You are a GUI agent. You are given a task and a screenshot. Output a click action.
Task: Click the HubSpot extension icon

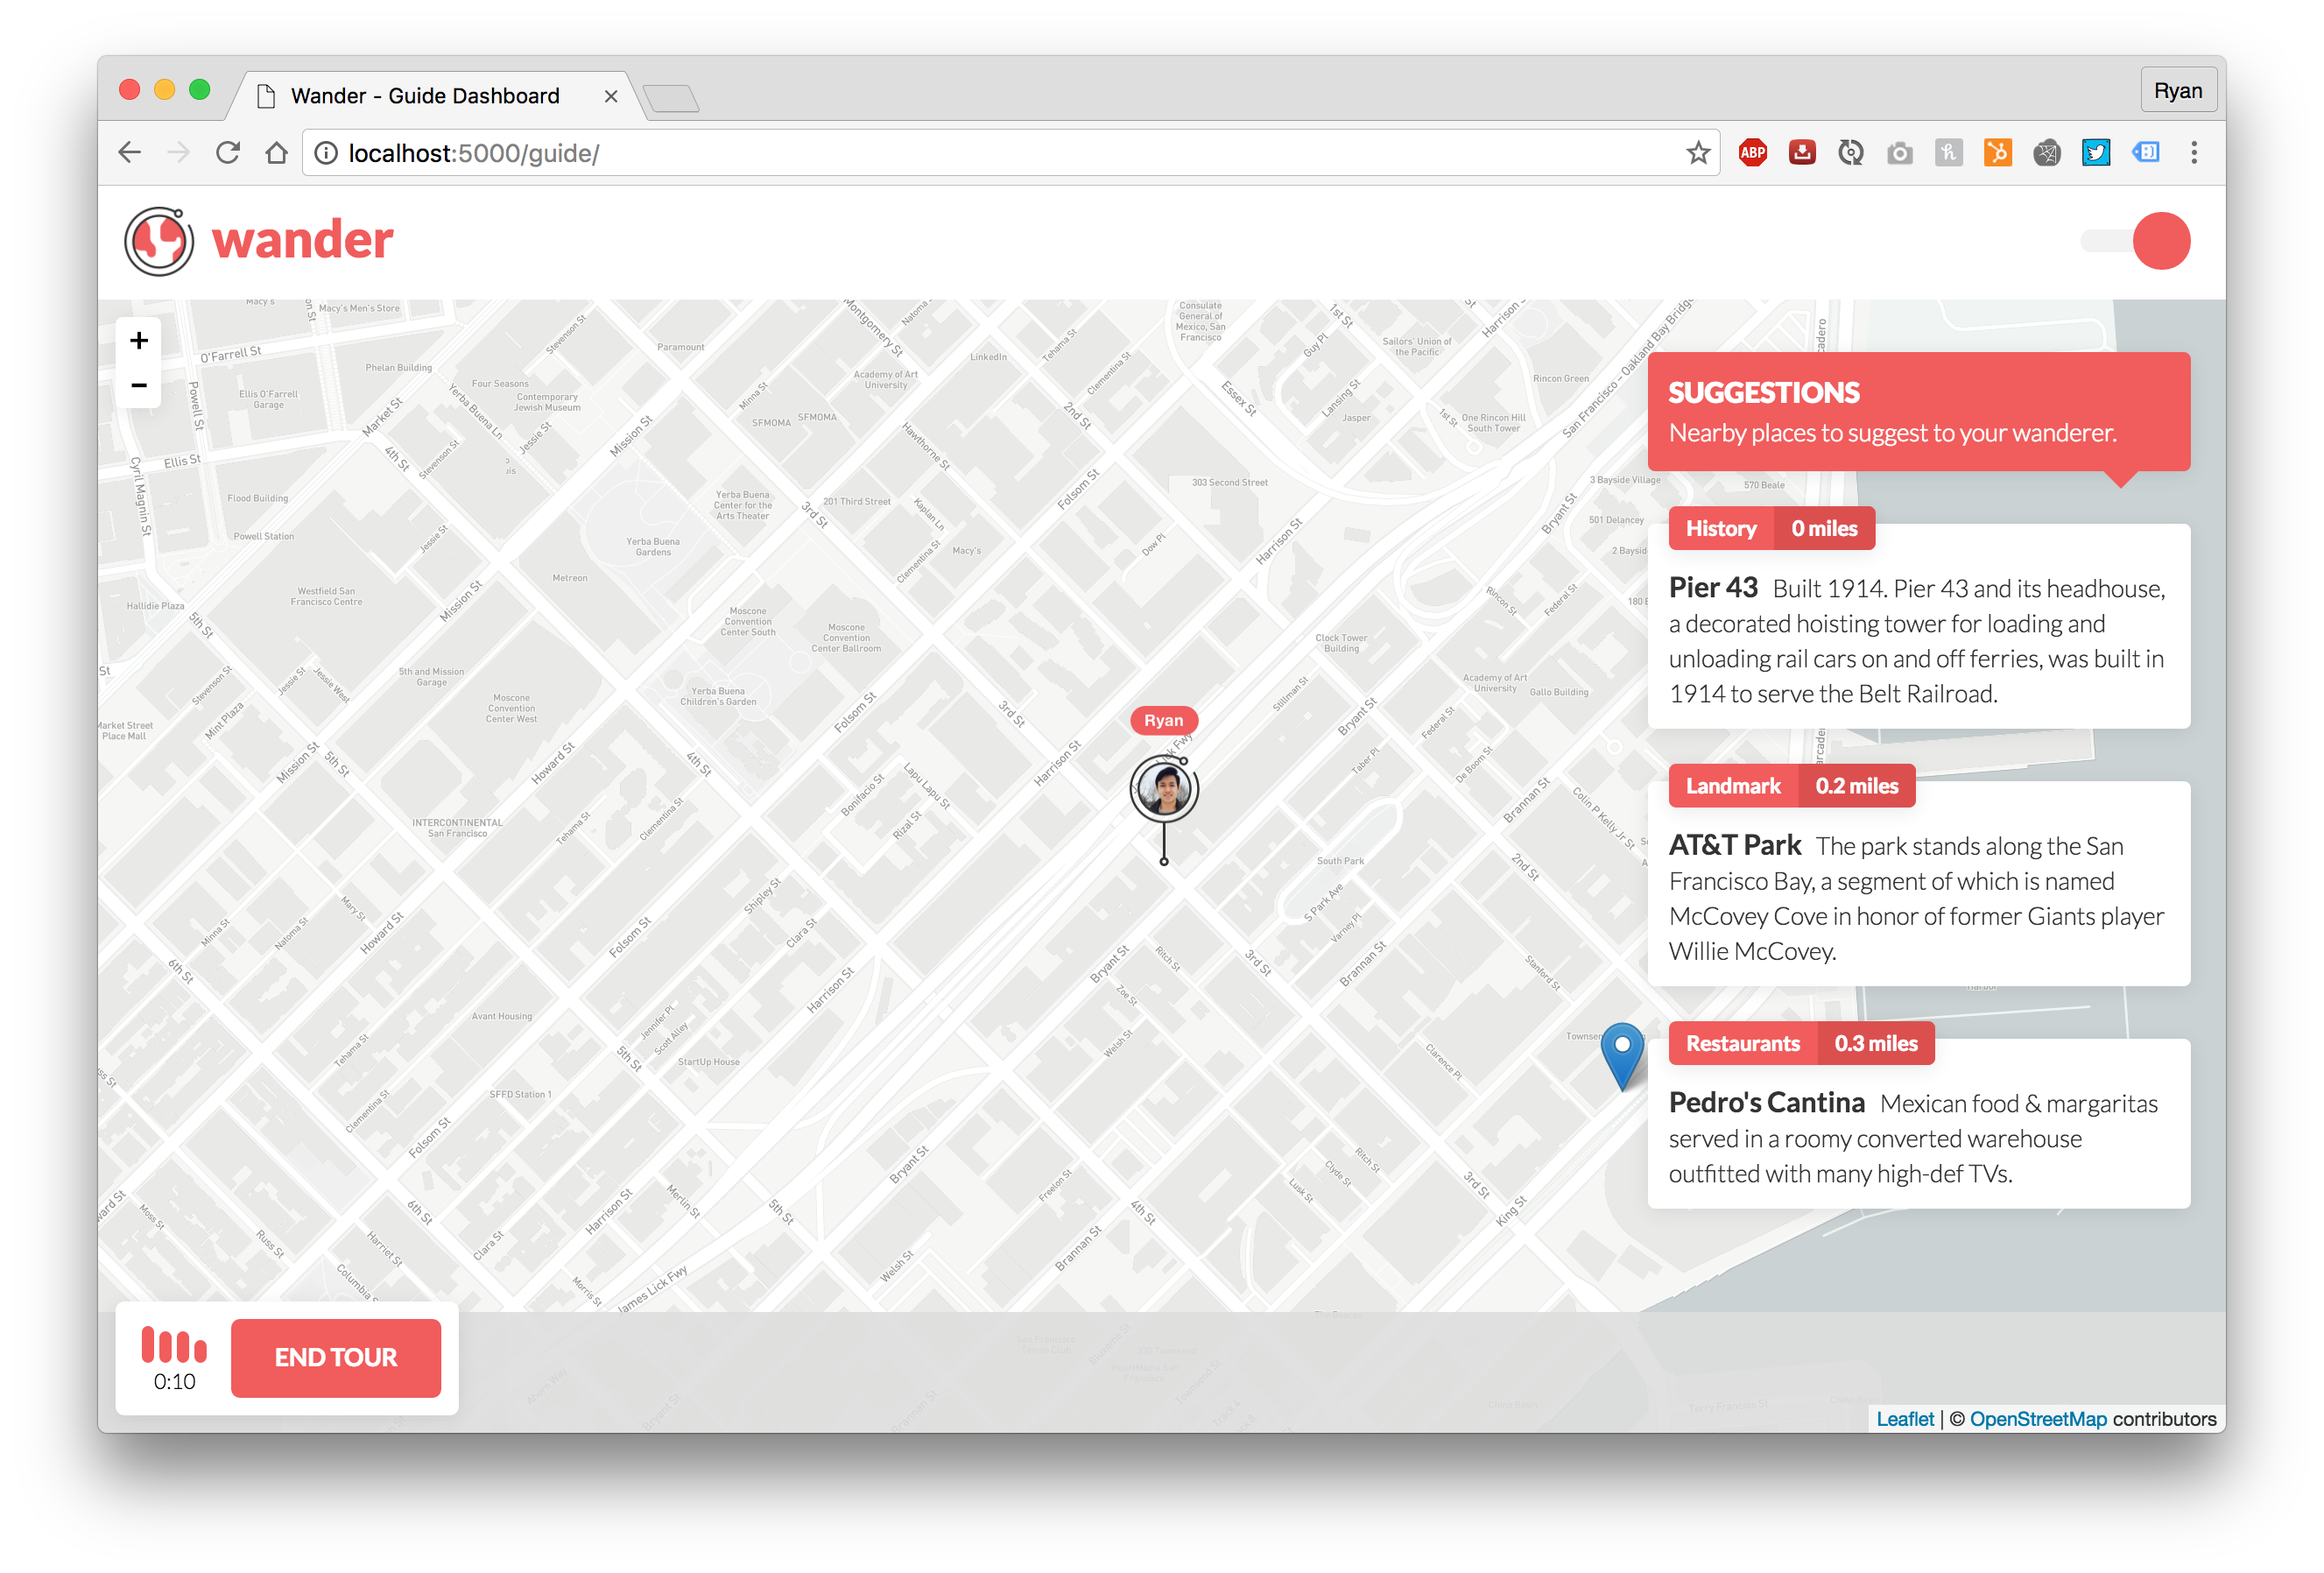point(1997,153)
